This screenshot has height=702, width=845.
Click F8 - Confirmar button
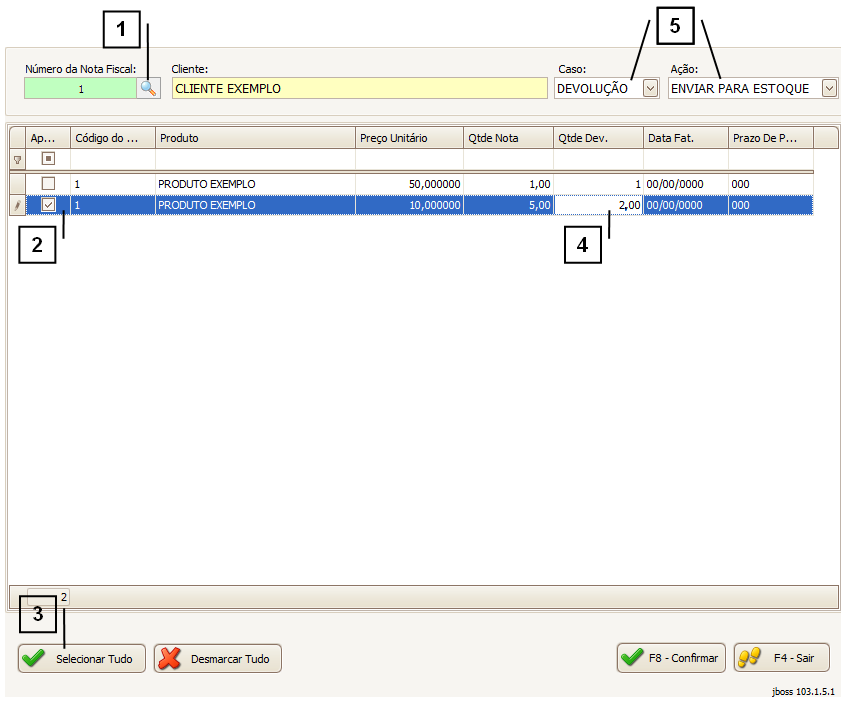(671, 658)
